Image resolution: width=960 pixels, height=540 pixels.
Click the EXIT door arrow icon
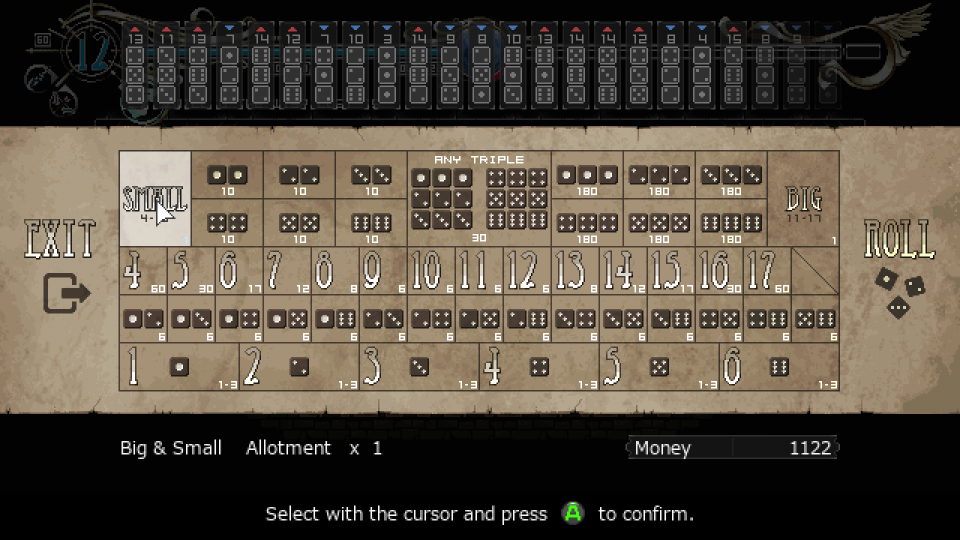66,293
